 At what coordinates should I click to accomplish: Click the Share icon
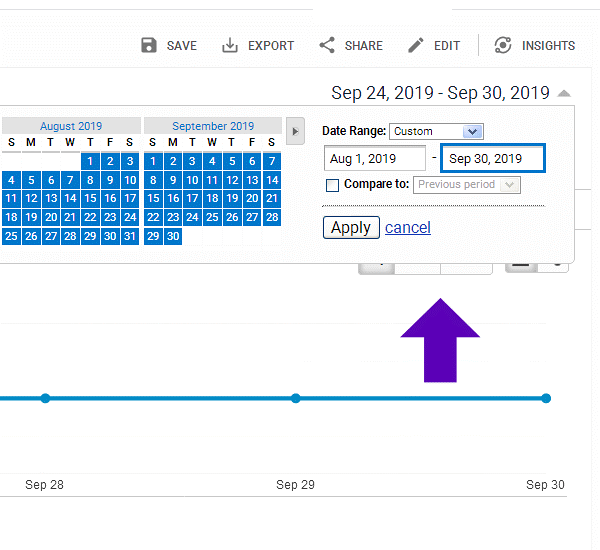327,46
